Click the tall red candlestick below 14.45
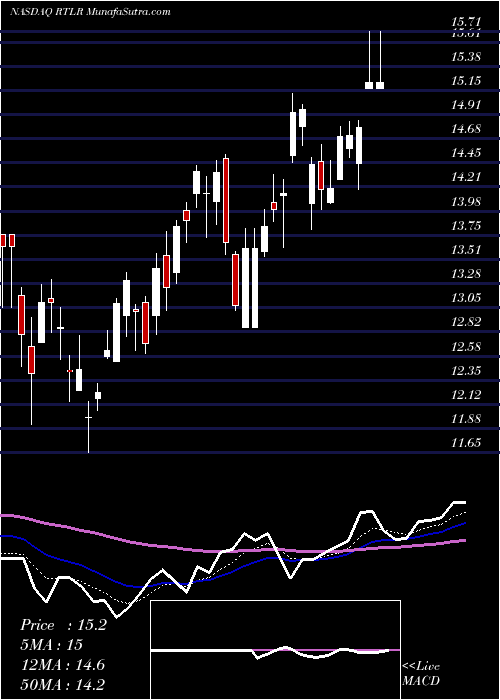Viewport: 500px width, 700px height. point(226,204)
